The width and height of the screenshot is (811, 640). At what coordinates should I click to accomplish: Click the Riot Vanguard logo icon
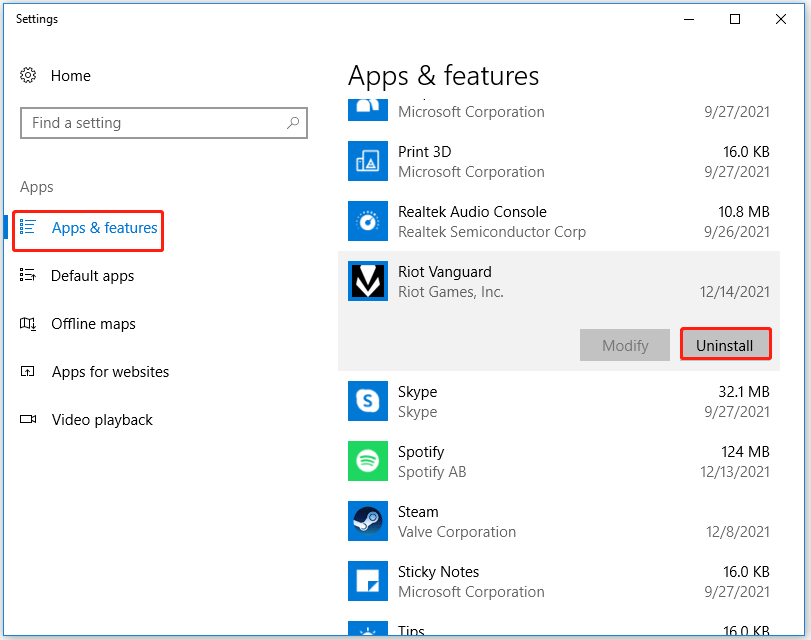367,281
